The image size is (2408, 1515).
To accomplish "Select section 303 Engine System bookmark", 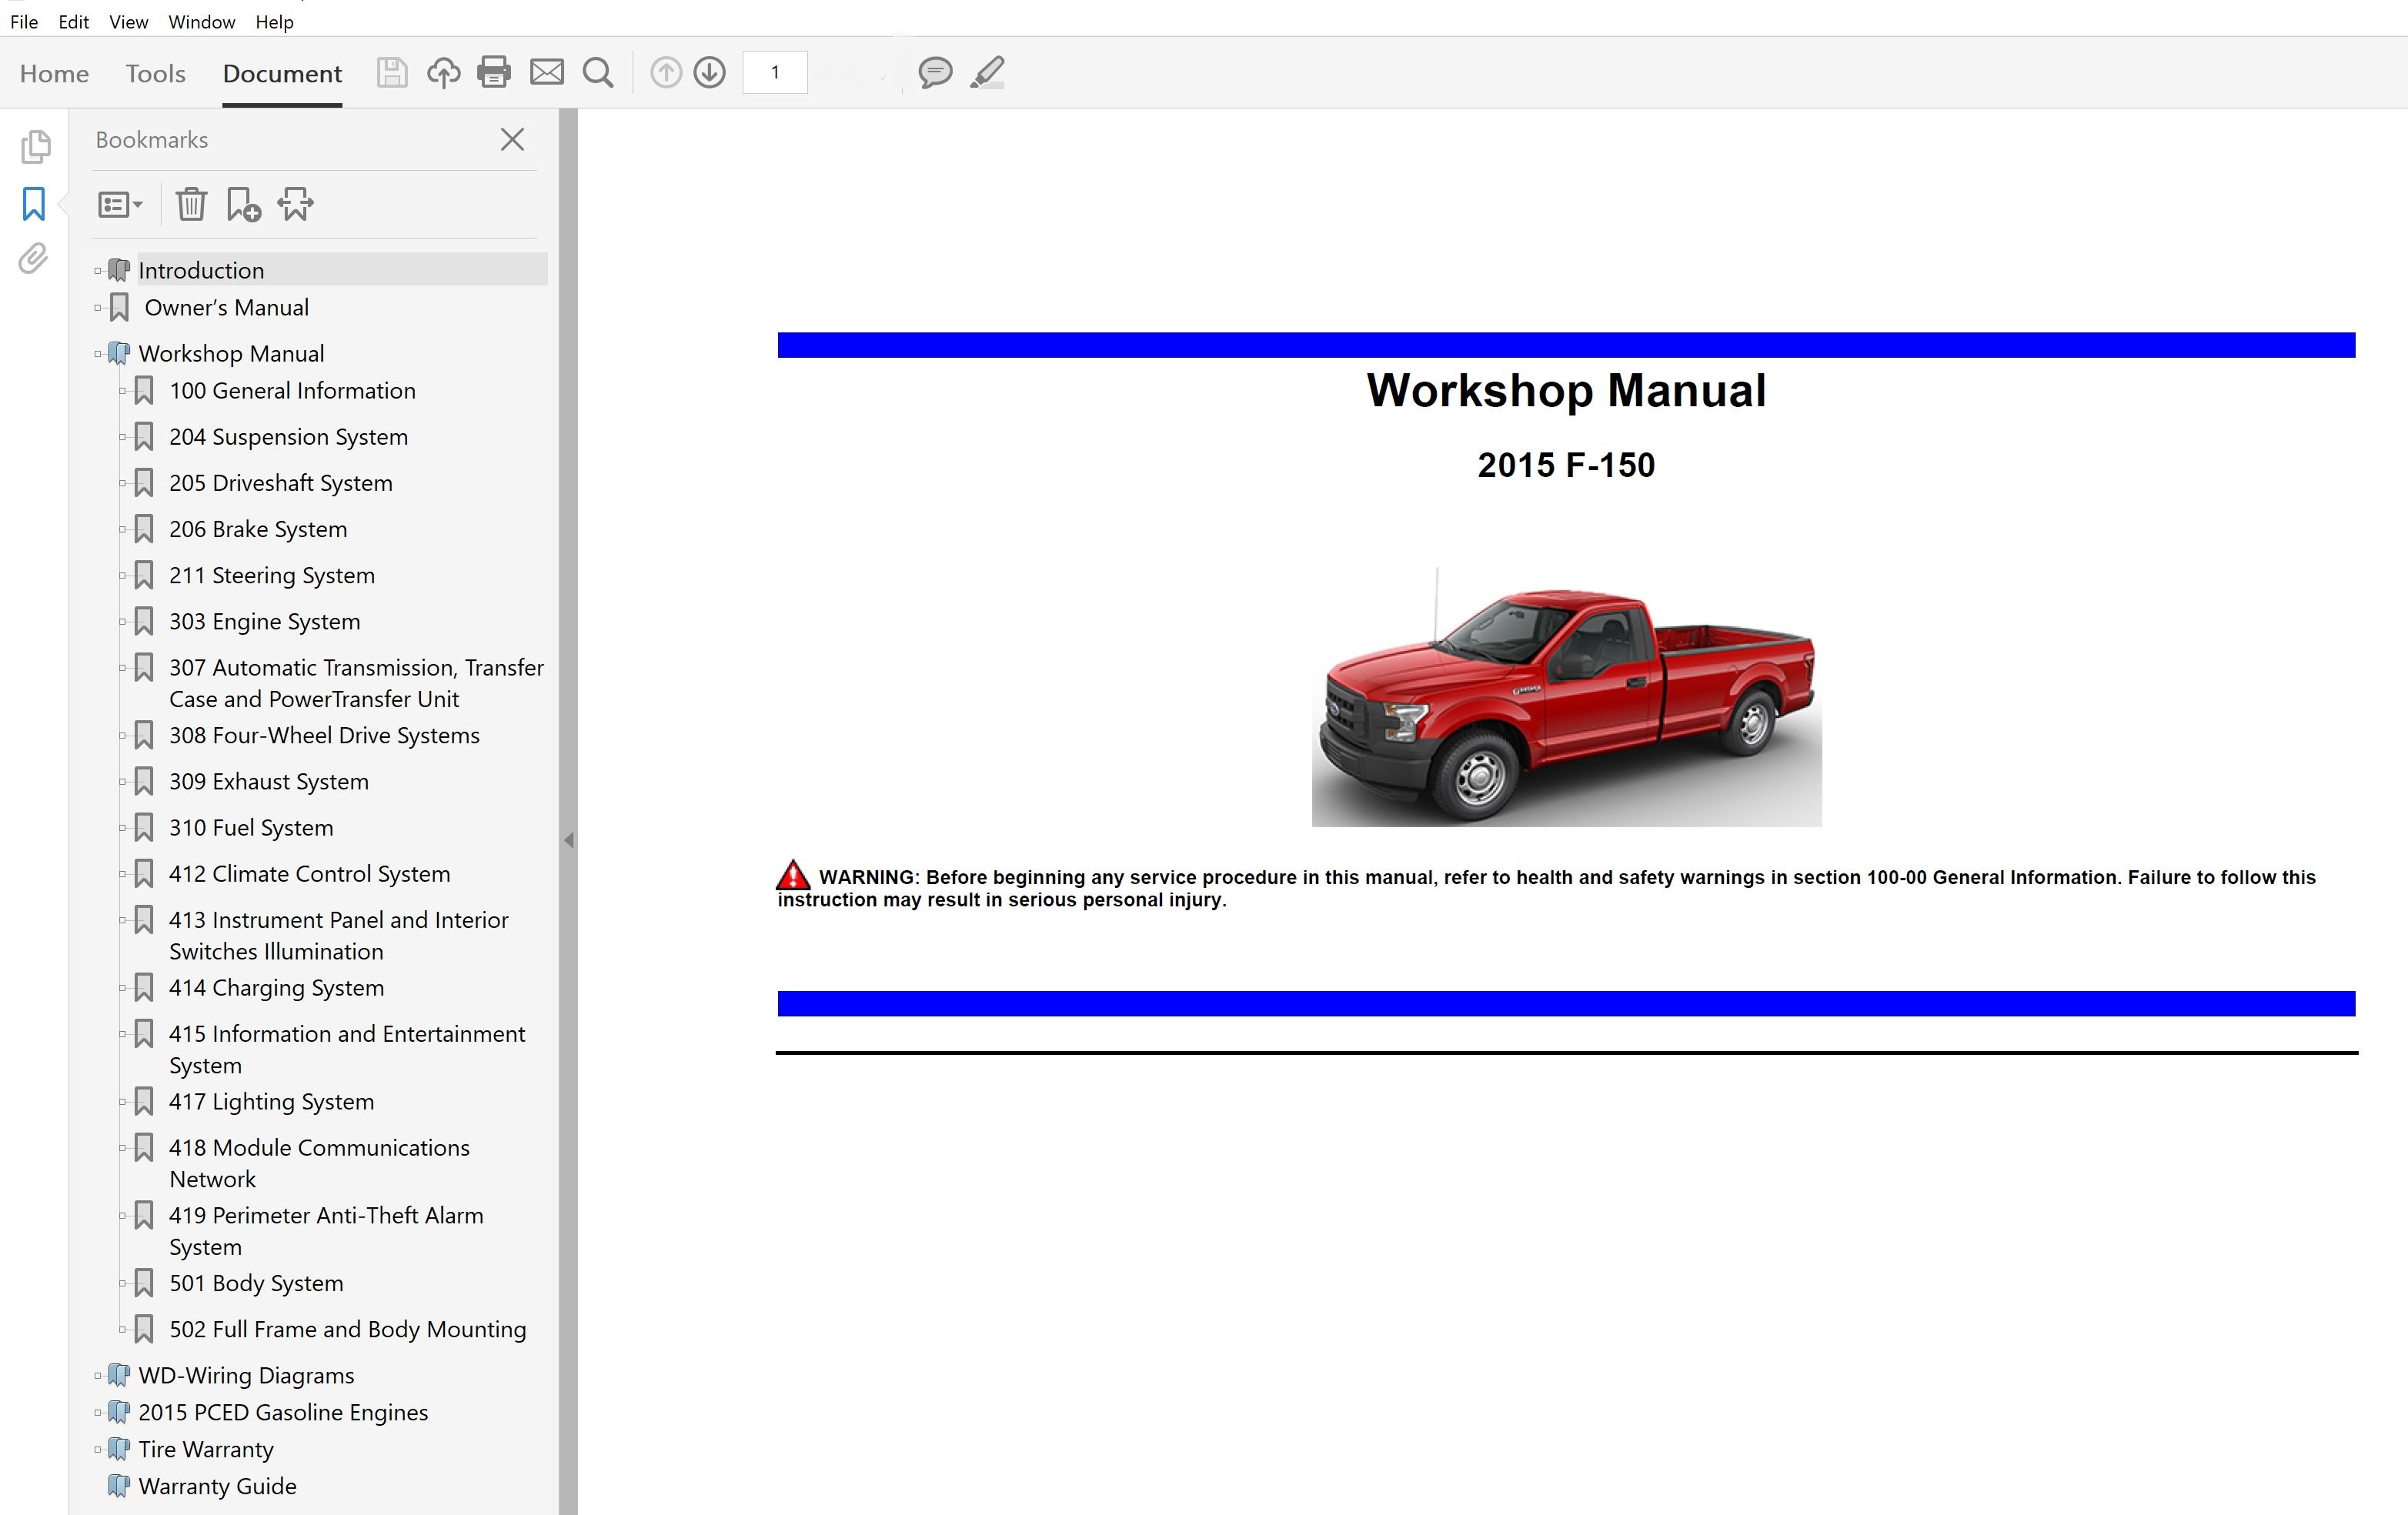I will pos(266,619).
